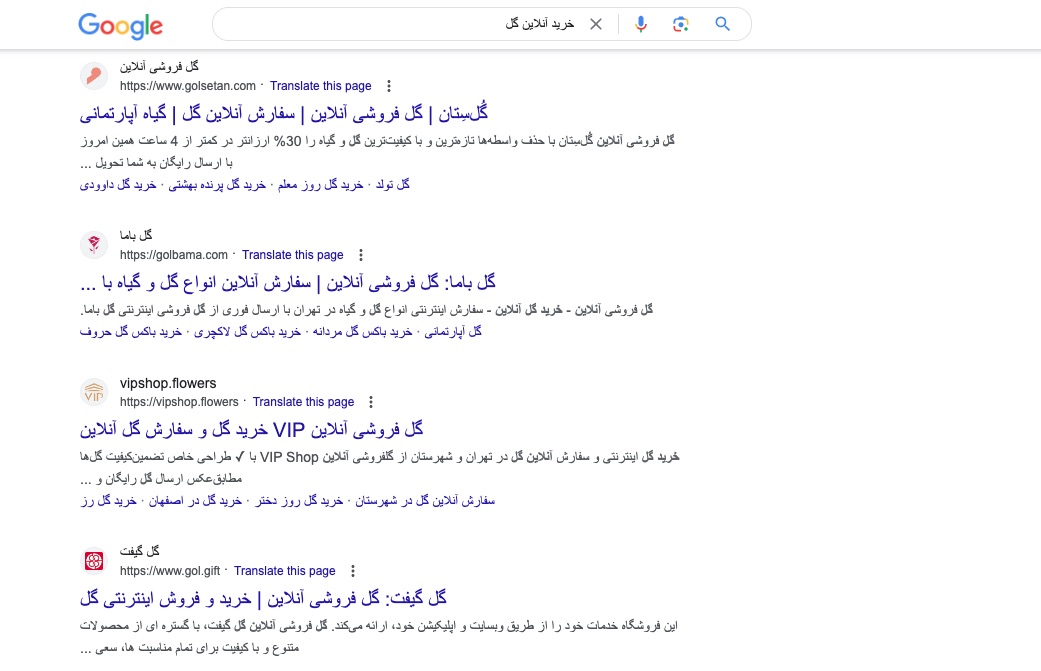The image size is (1041, 671).
Task: Click site name vipshop.flowers
Action: click(x=168, y=384)
